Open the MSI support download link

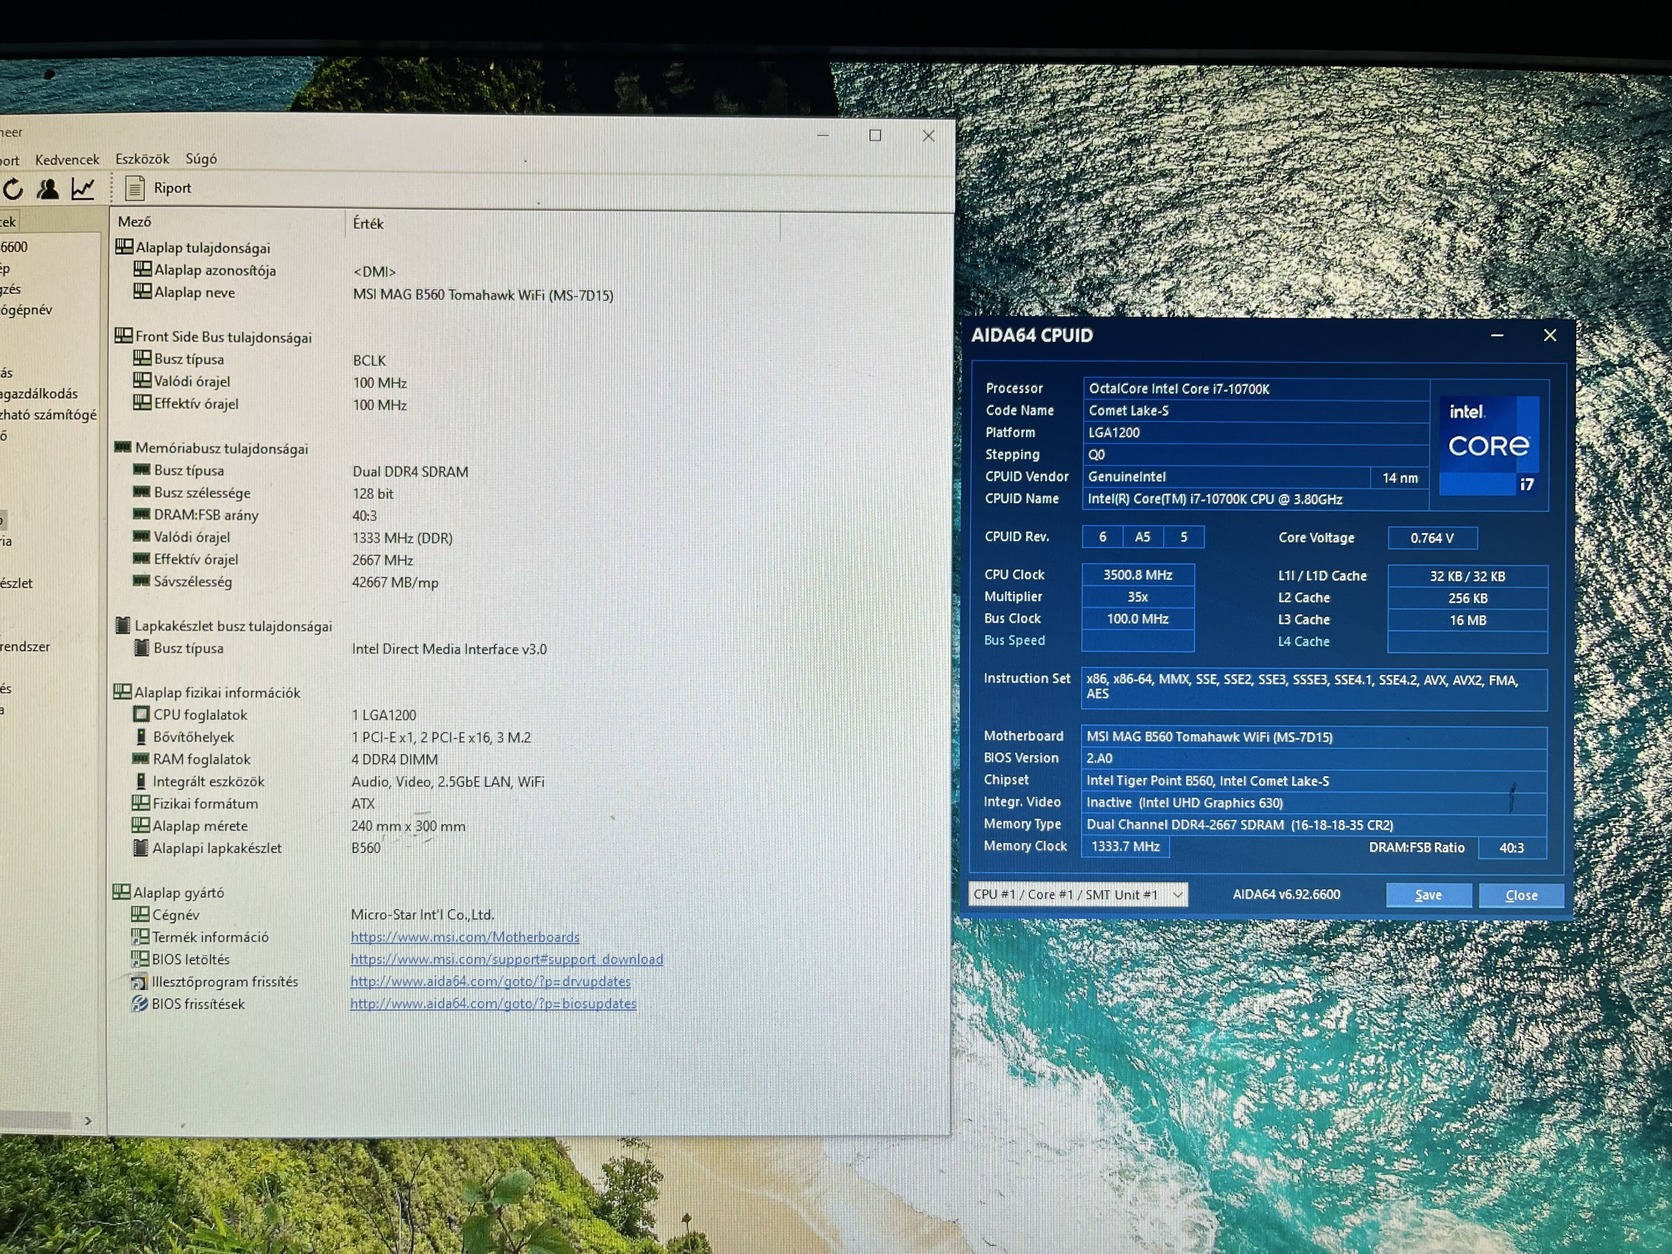click(507, 959)
